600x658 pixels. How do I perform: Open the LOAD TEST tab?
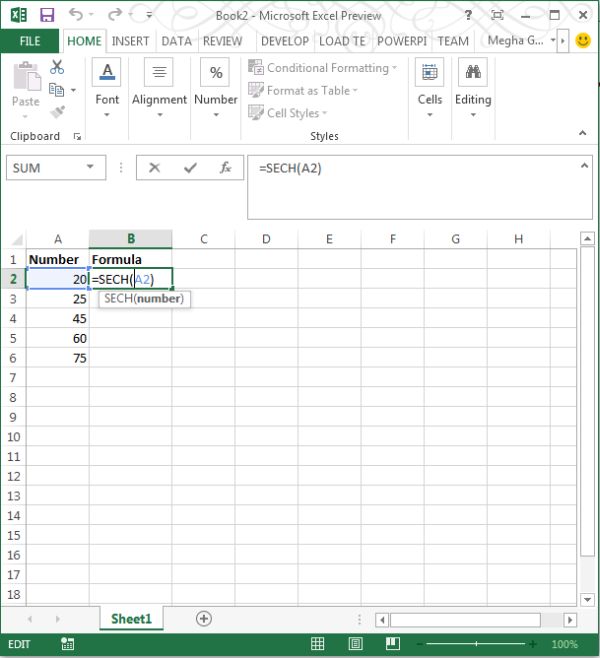[342, 41]
